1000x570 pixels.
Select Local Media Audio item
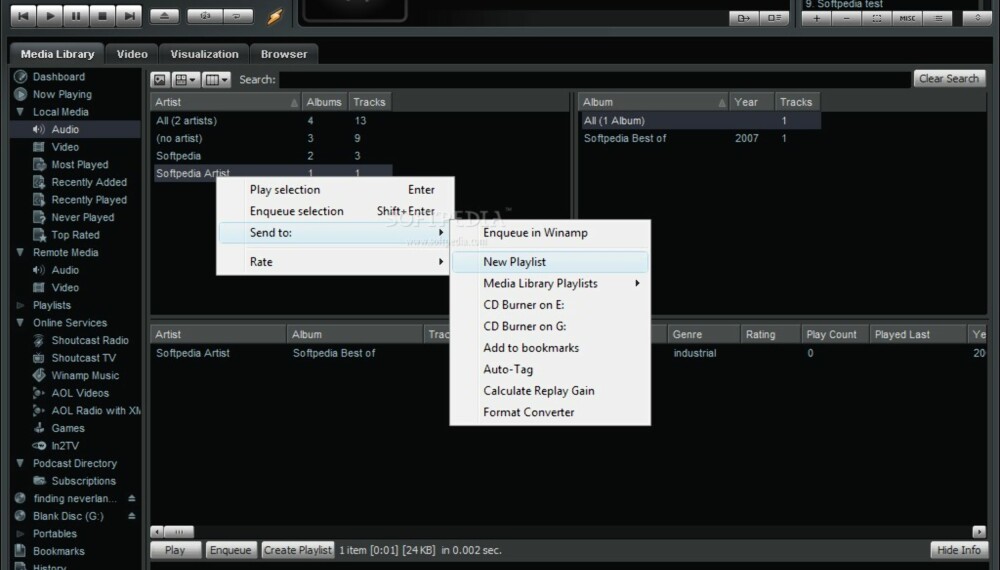click(65, 129)
